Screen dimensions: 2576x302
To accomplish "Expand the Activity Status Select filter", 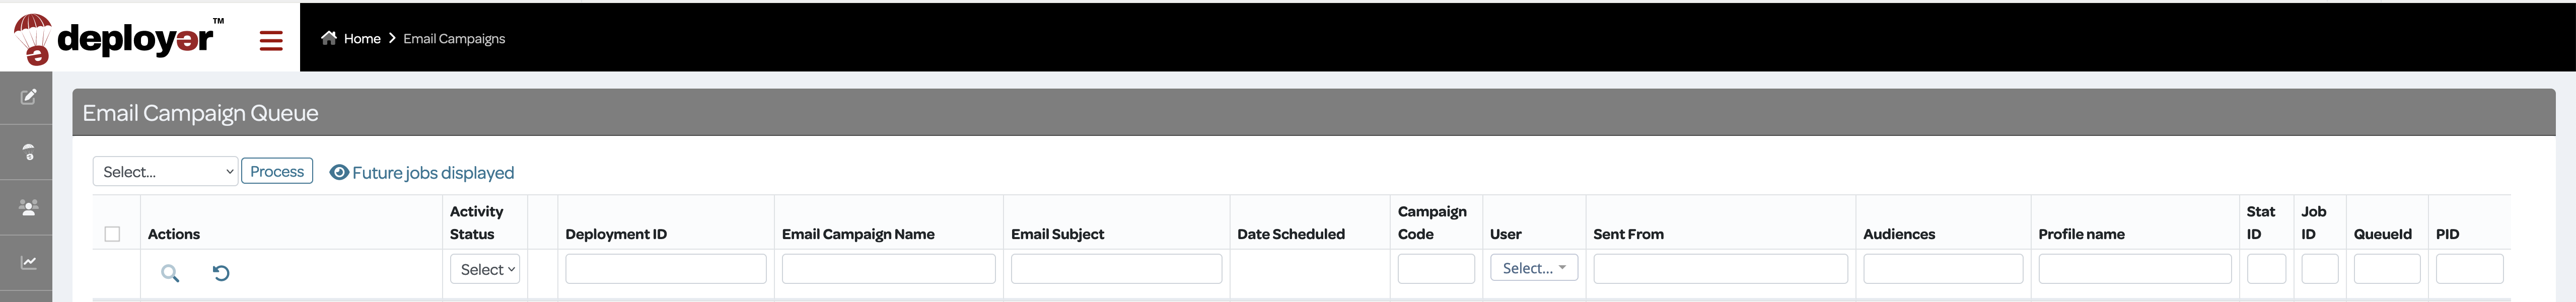I will click(485, 269).
